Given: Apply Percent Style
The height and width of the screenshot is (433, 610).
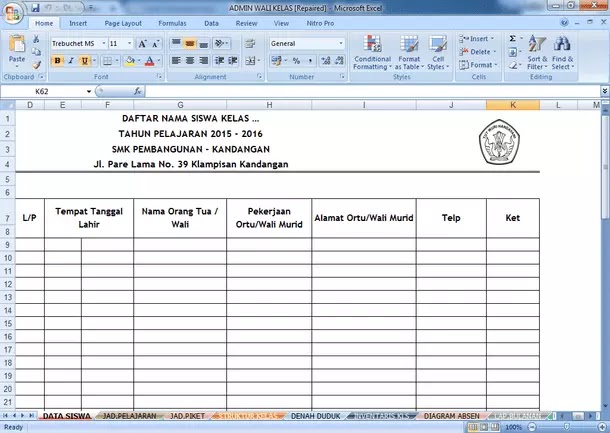Looking at the screenshot, I should click(x=296, y=61).
